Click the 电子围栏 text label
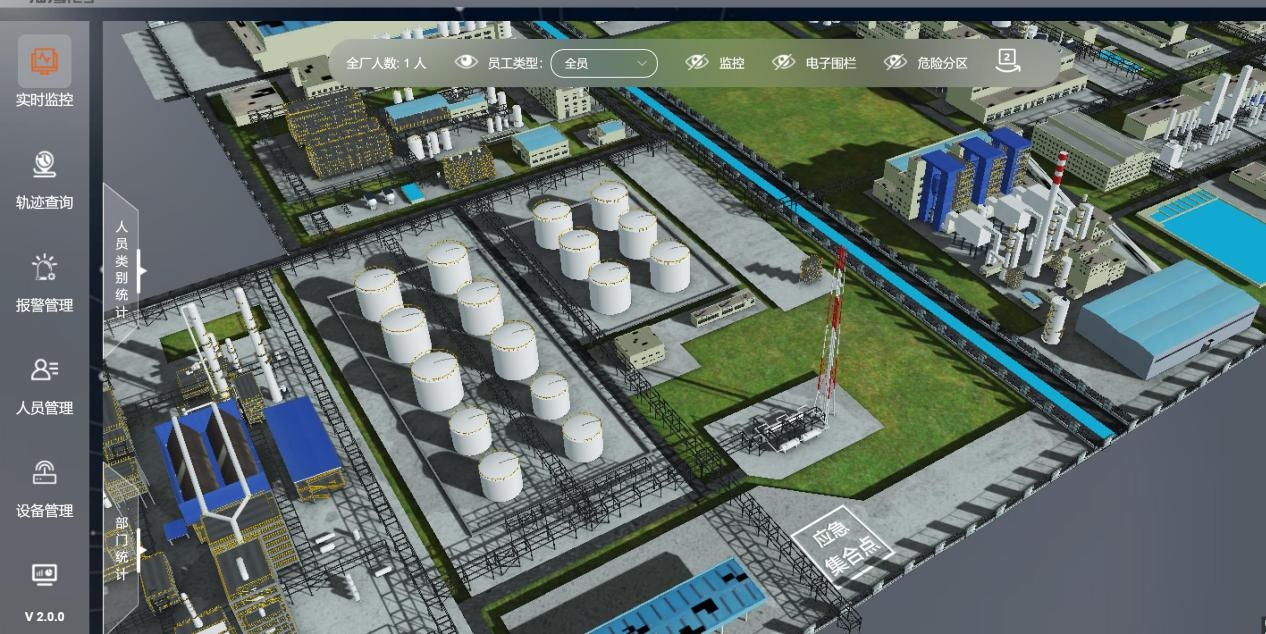 point(831,63)
